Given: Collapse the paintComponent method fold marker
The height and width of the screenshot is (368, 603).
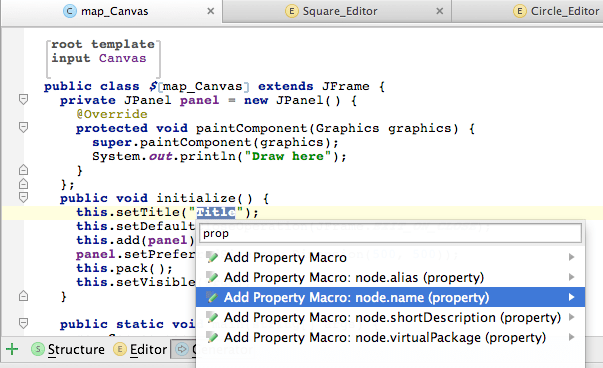Looking at the screenshot, I should click(23, 127).
